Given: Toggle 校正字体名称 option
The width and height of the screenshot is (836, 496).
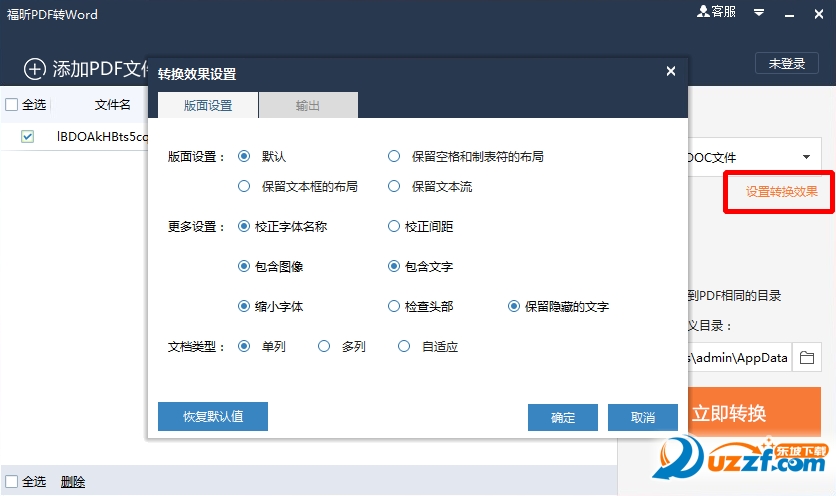Looking at the screenshot, I should point(244,226).
